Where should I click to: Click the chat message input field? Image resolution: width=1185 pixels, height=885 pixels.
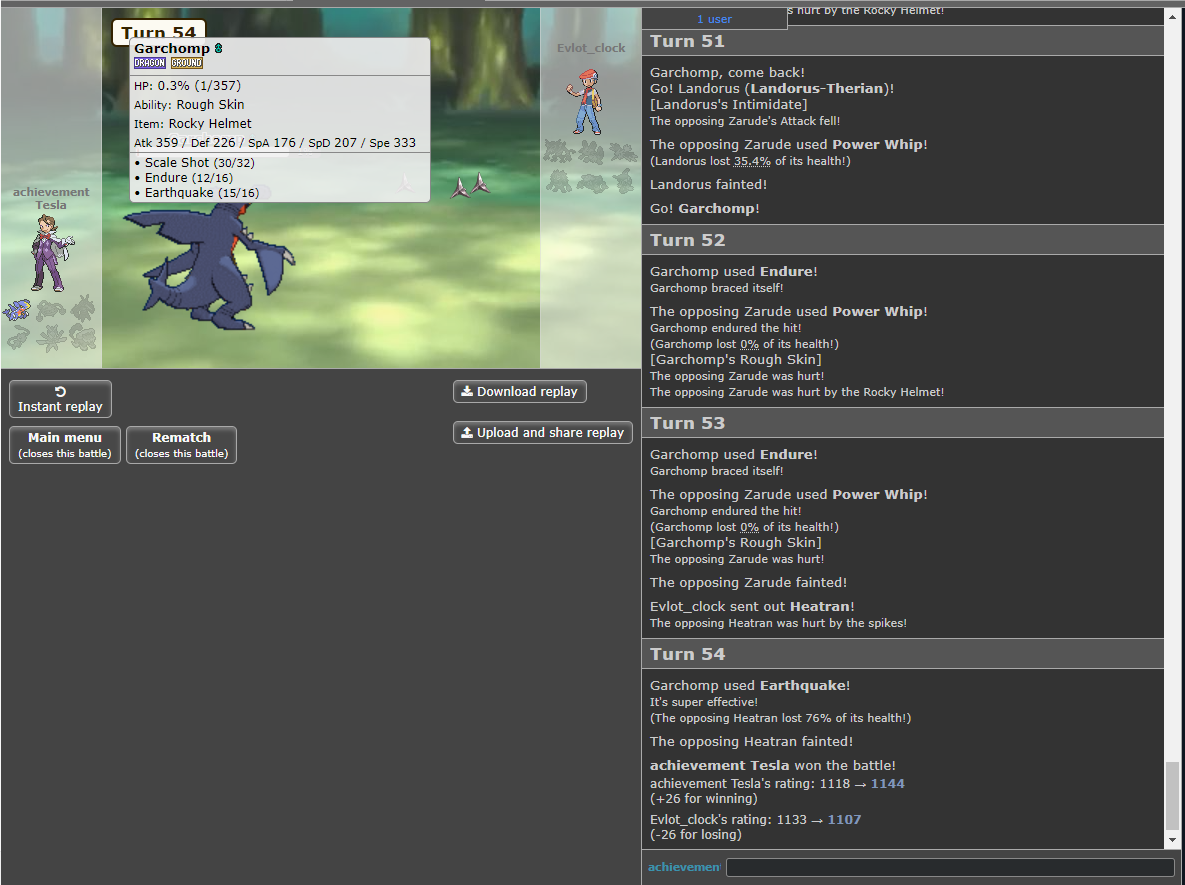pos(950,867)
